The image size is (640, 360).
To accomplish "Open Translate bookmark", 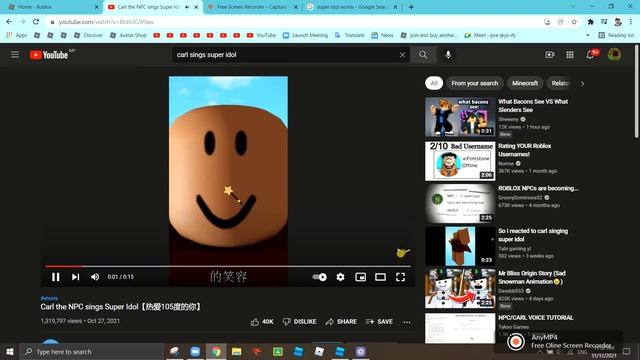I will 350,36.
